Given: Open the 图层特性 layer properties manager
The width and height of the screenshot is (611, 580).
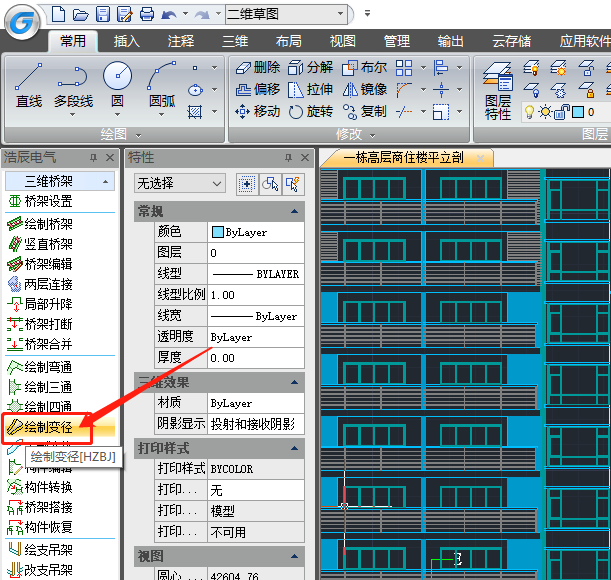Looking at the screenshot, I should (497, 90).
